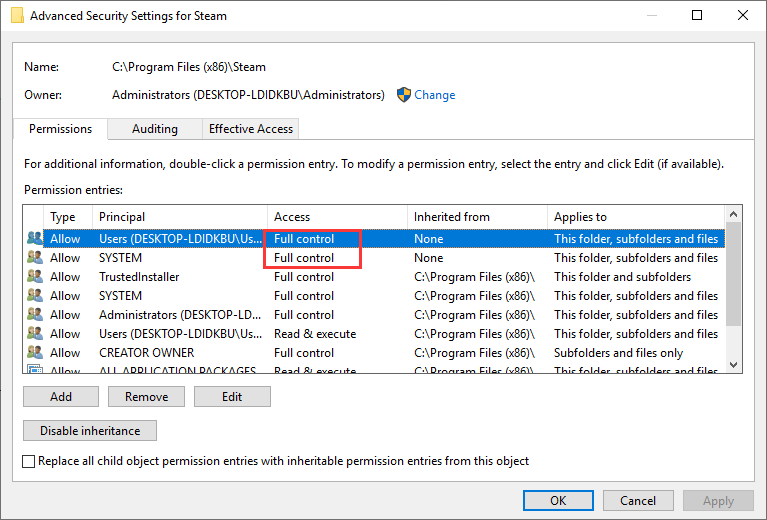The image size is (767, 520).
Task: Click the folder icon in the title bar
Action: pyautogui.click(x=17, y=16)
